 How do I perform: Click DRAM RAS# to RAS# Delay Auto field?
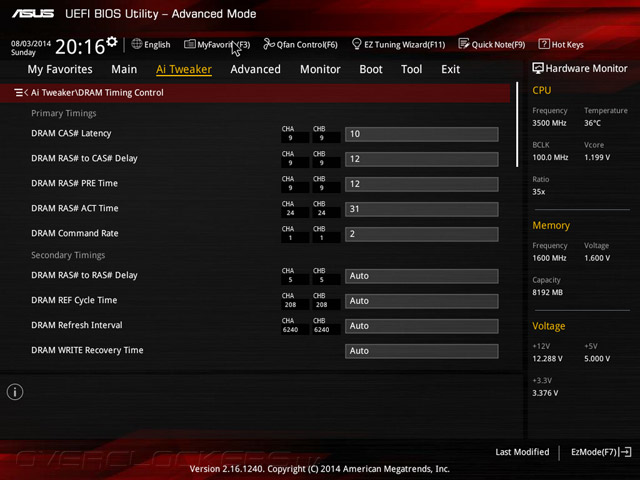(422, 276)
